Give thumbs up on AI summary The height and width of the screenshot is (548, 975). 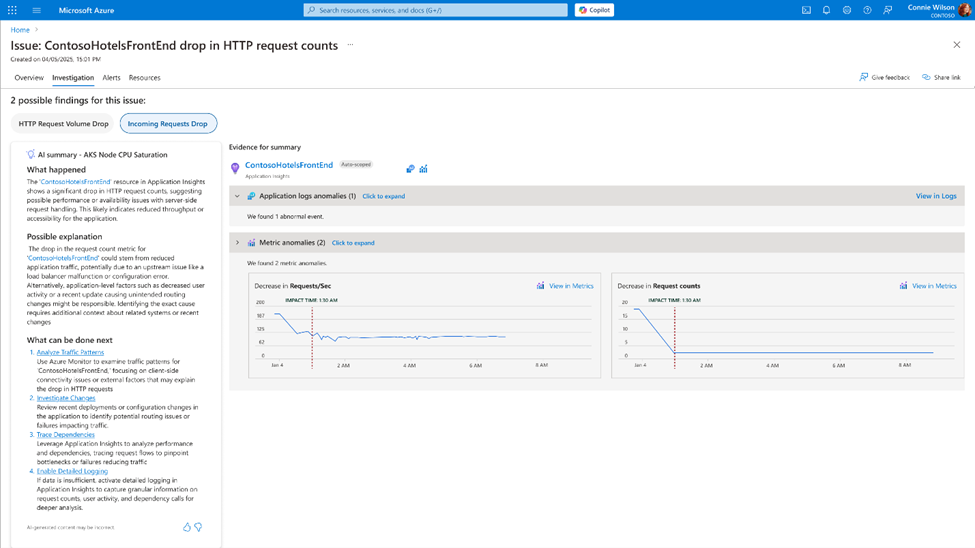(x=187, y=527)
